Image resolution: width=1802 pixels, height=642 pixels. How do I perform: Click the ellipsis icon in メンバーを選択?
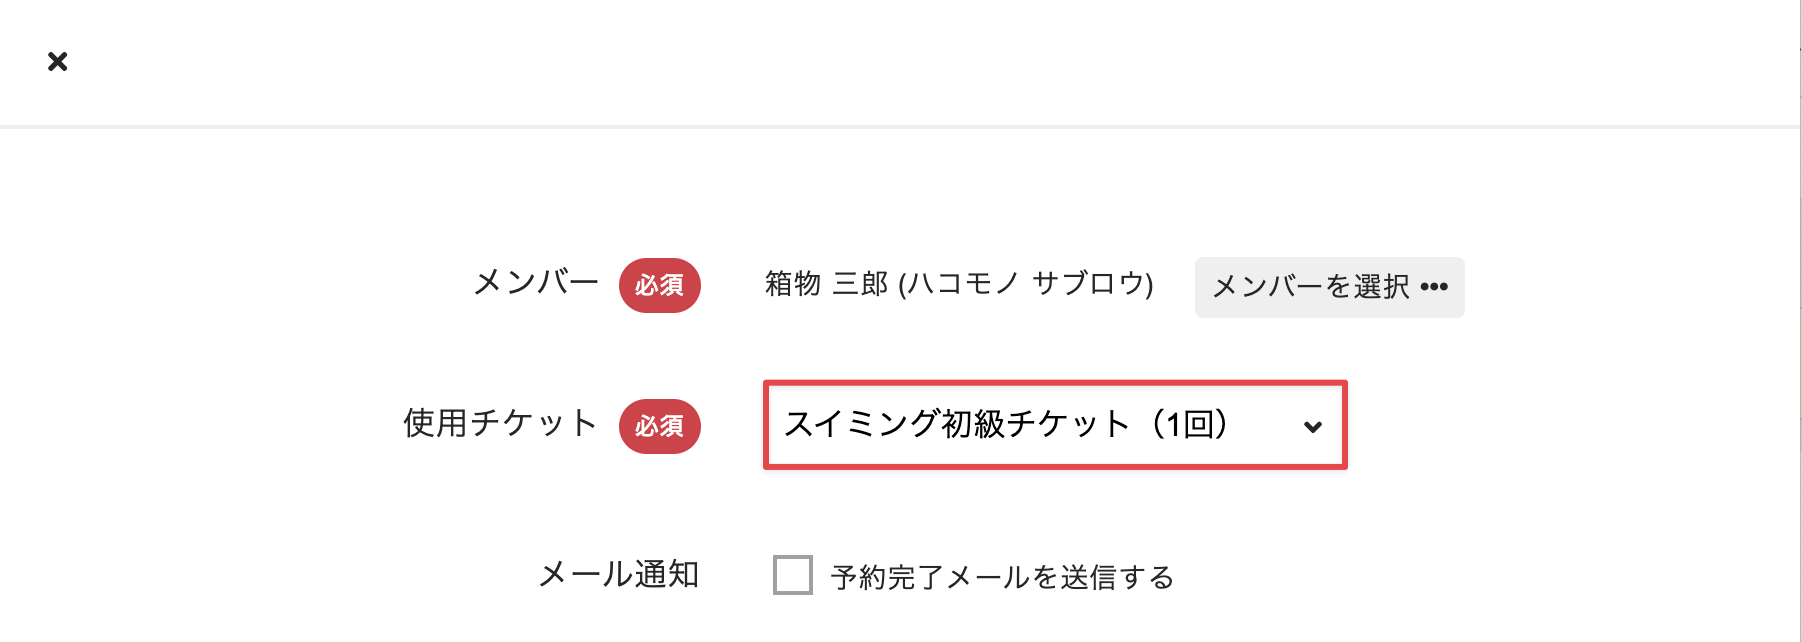pos(1434,287)
